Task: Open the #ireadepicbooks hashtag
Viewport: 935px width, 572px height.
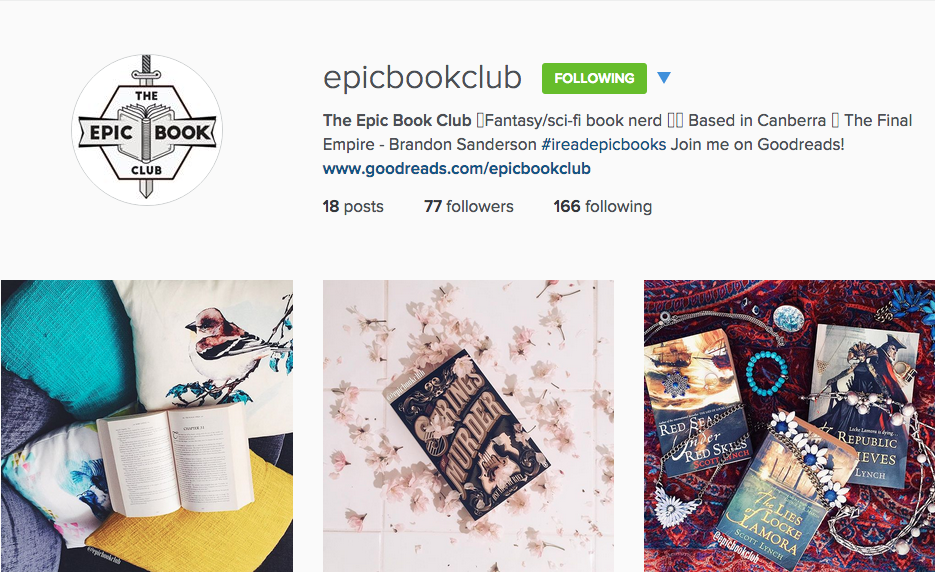Action: (x=603, y=144)
